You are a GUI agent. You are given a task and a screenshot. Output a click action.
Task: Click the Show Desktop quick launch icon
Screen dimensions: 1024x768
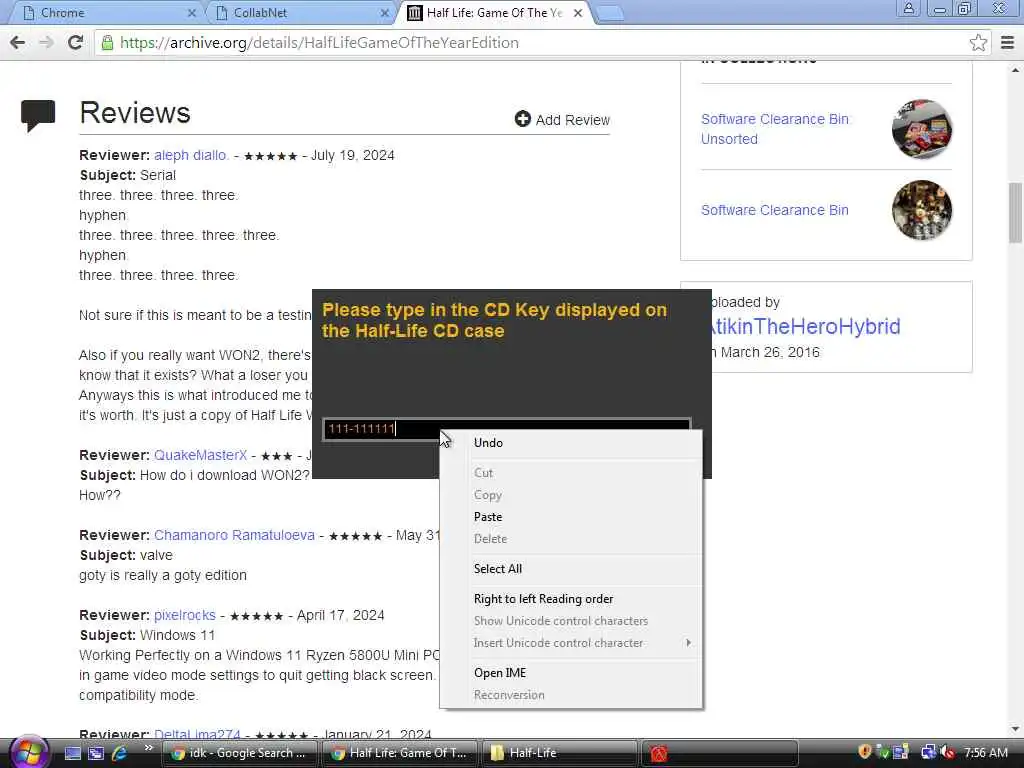[x=73, y=753]
